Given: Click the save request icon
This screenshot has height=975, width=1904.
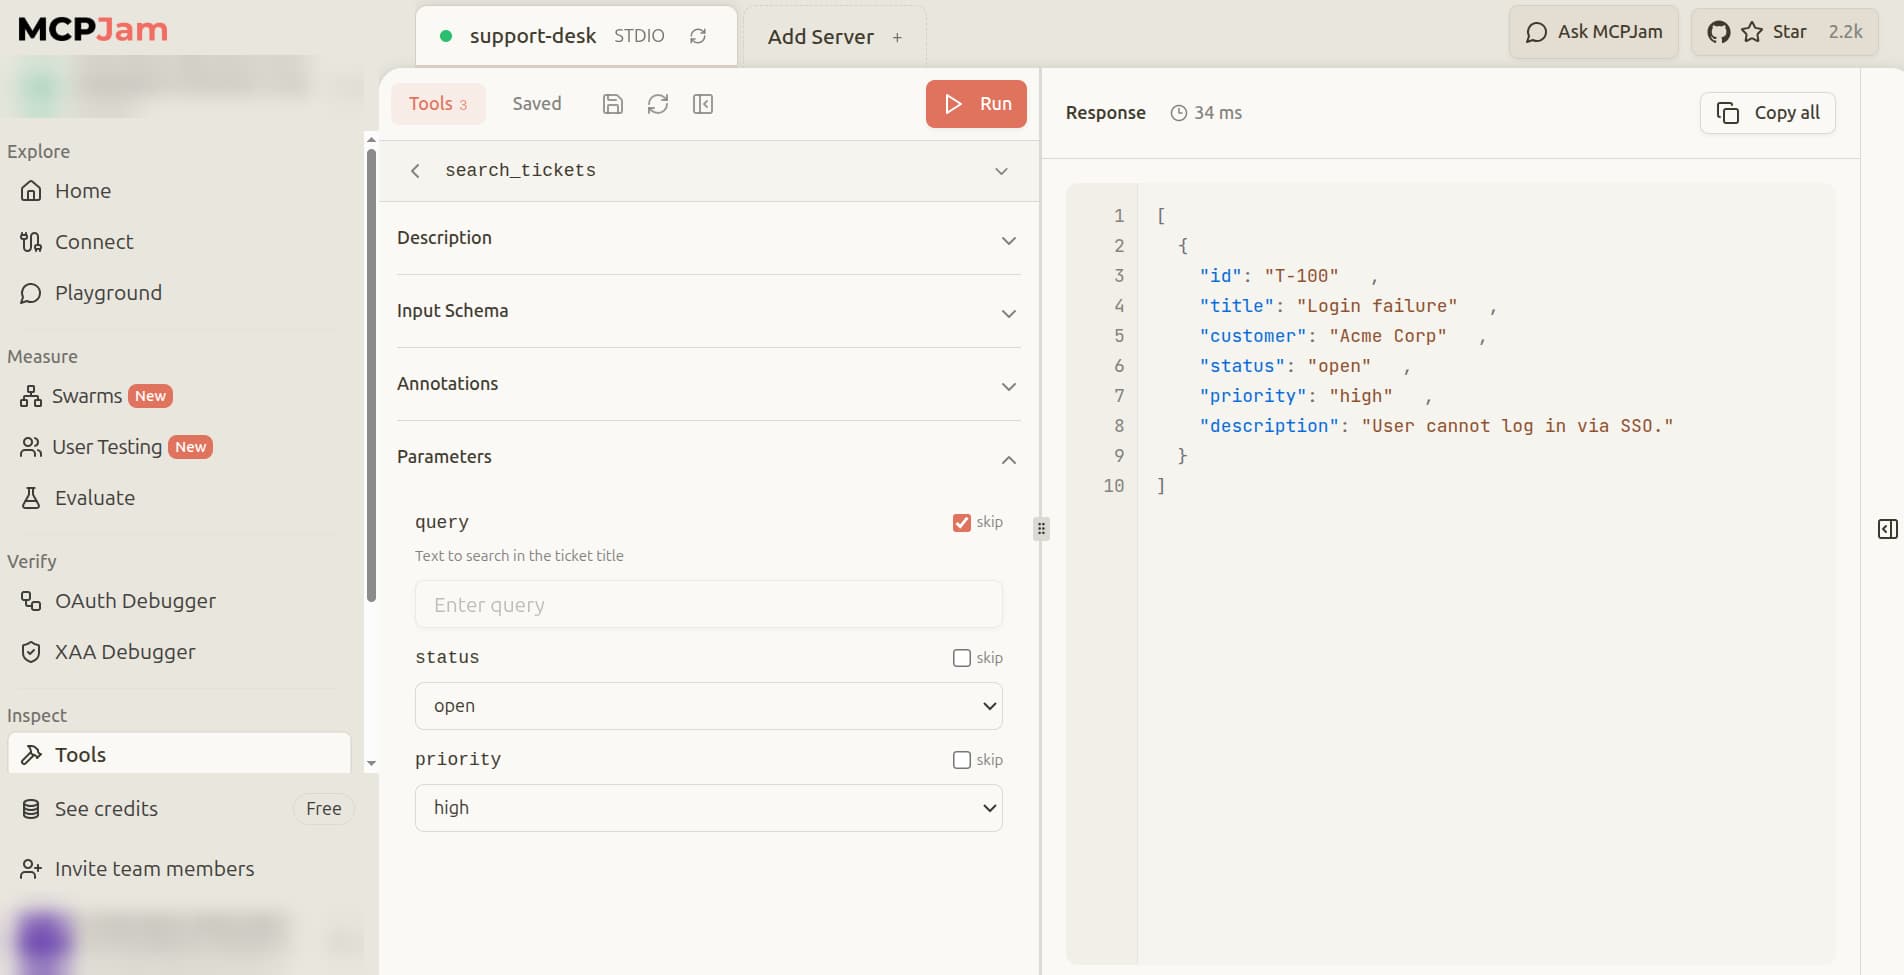Looking at the screenshot, I should [x=613, y=104].
